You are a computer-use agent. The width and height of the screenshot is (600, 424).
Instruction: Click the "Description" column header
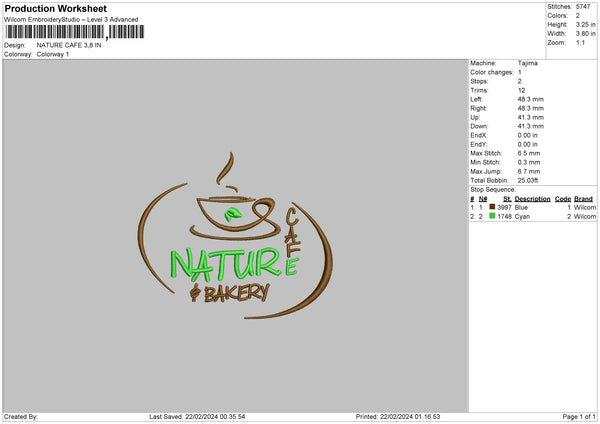click(532, 199)
